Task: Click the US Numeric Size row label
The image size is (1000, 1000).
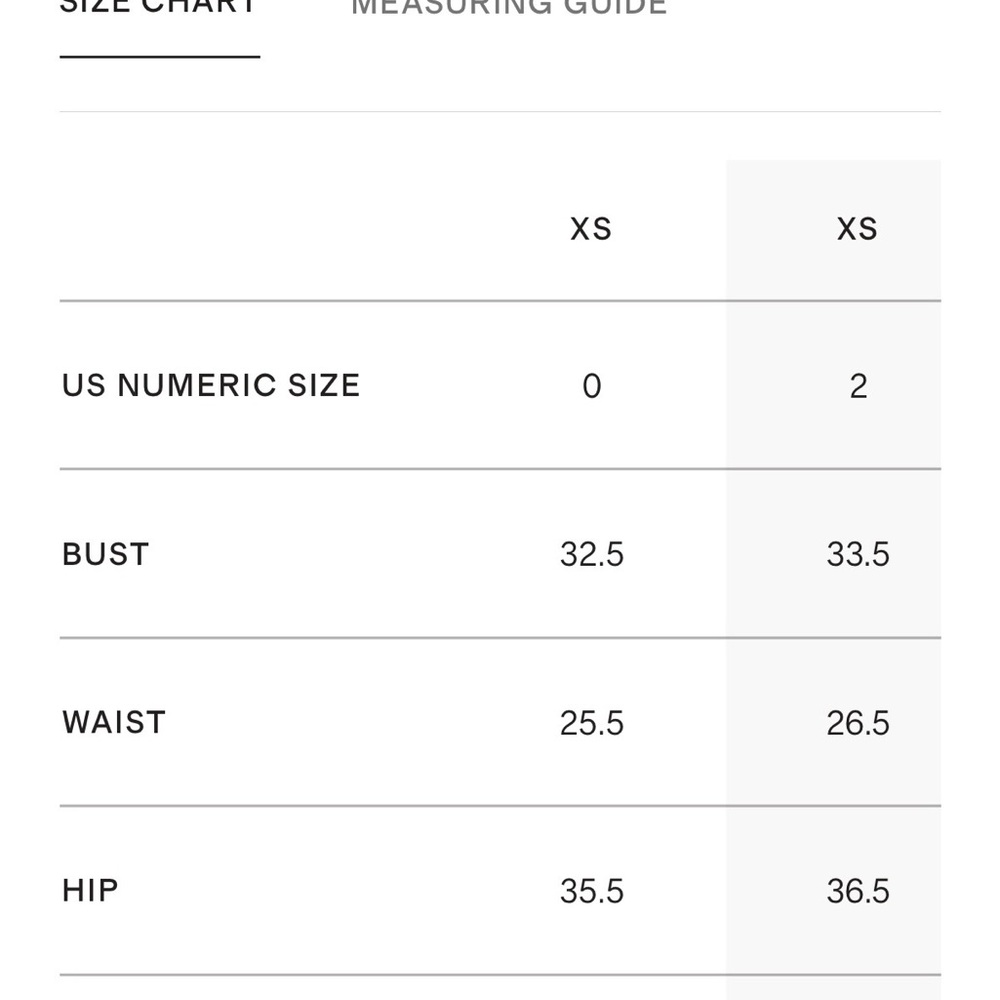Action: [211, 386]
